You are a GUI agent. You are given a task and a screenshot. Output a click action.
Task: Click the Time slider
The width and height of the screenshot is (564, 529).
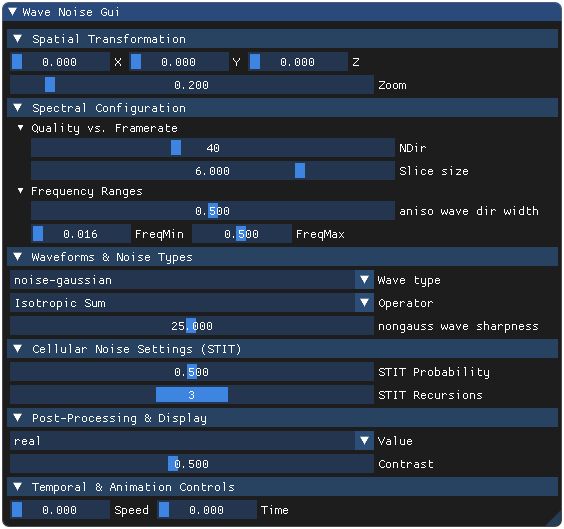point(207,510)
